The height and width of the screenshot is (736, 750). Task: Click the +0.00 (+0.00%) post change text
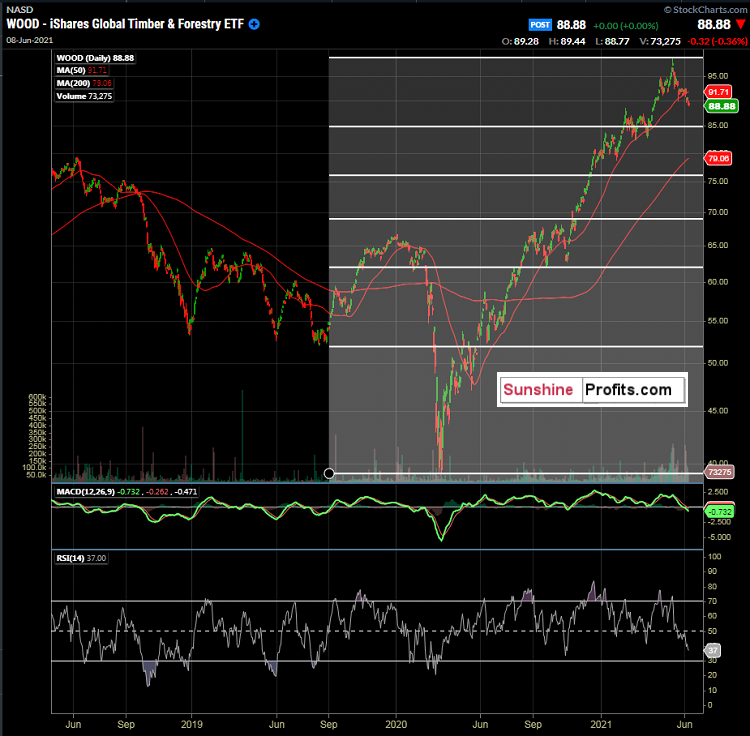point(626,26)
